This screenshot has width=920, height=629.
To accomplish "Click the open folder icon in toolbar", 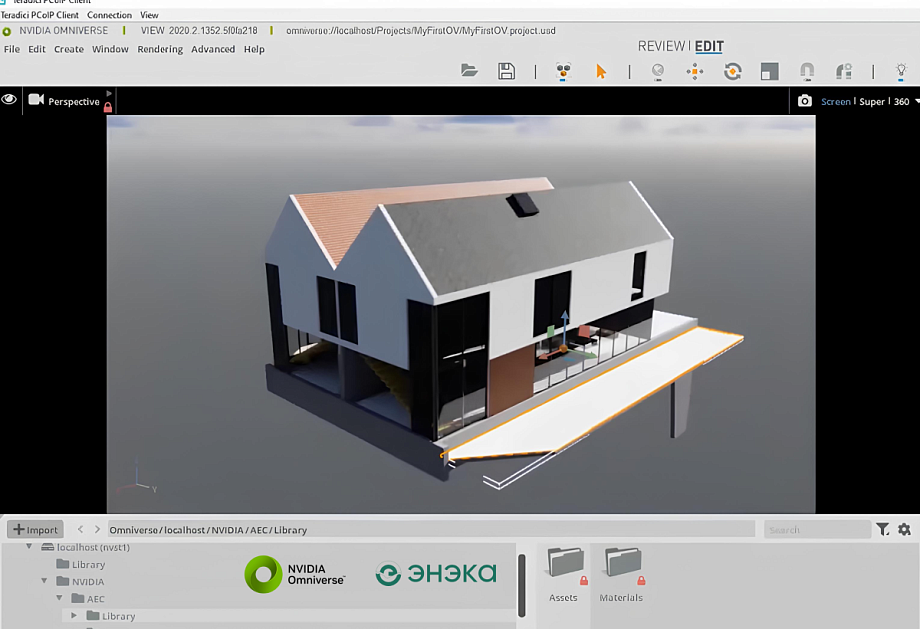I will (469, 71).
